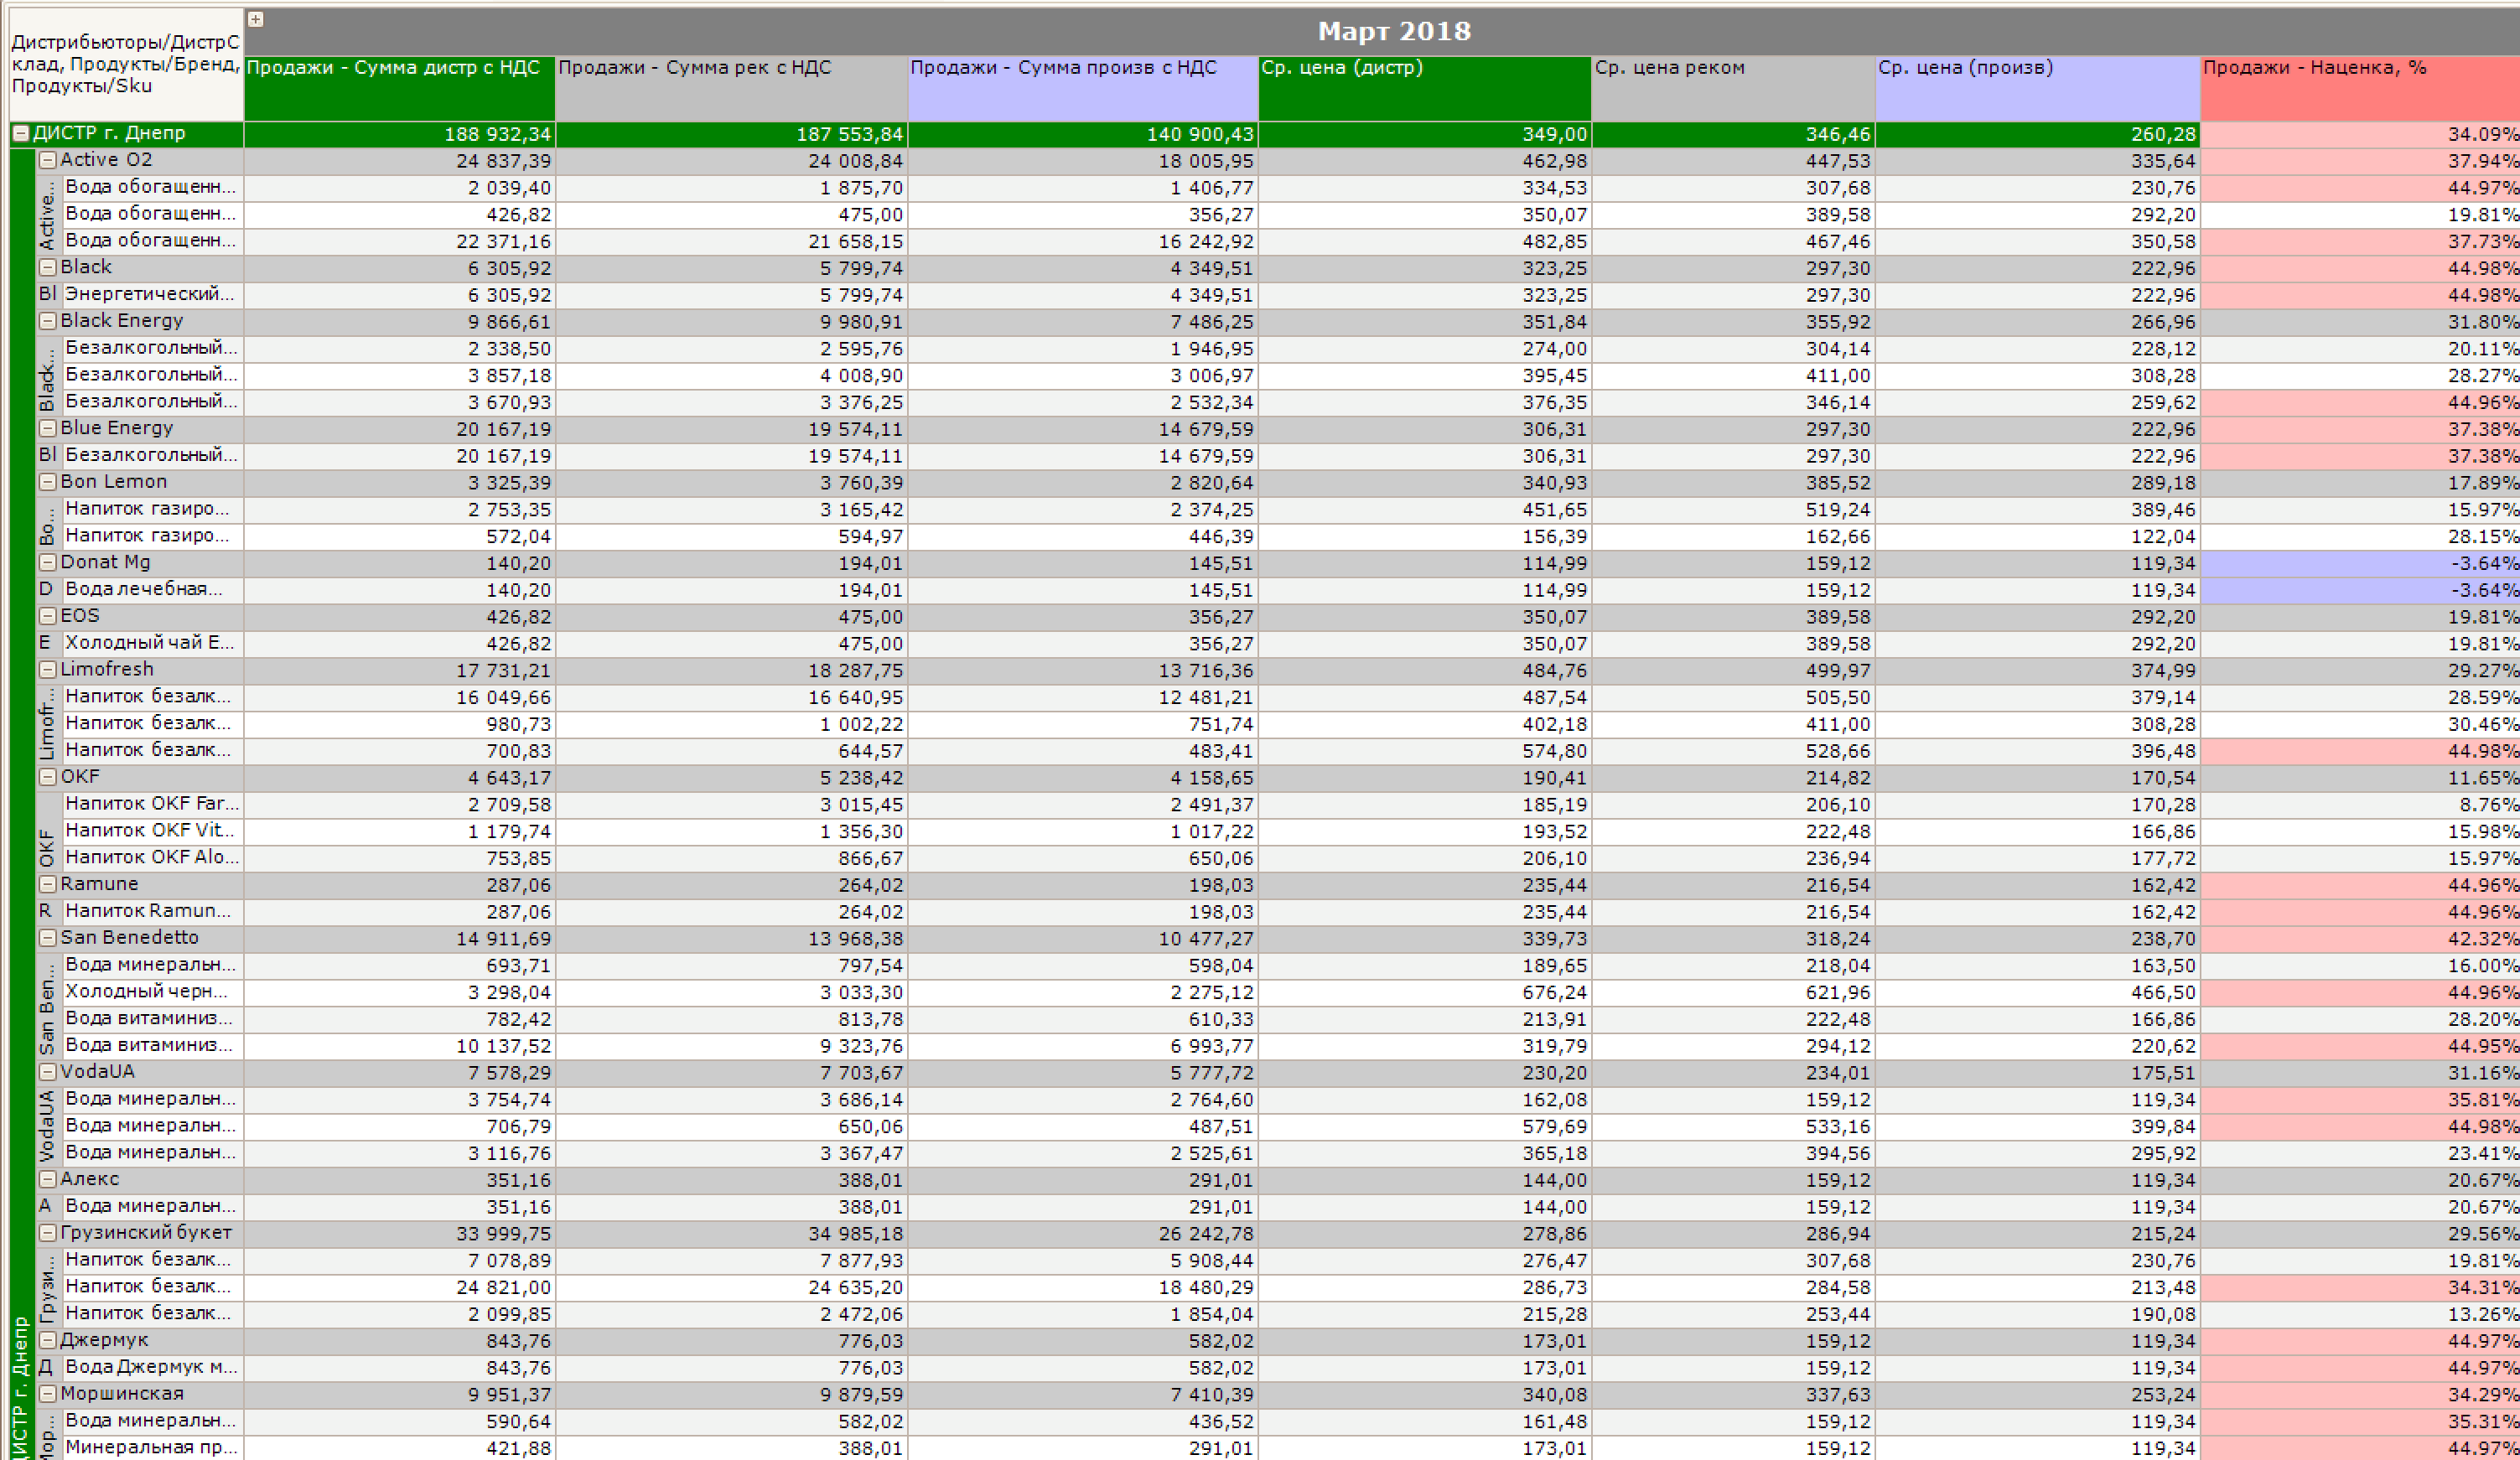Viewport: 2520px width, 1460px height.
Task: Click the -3.64% markup cell for Donat Mg
Action: (x=2360, y=563)
